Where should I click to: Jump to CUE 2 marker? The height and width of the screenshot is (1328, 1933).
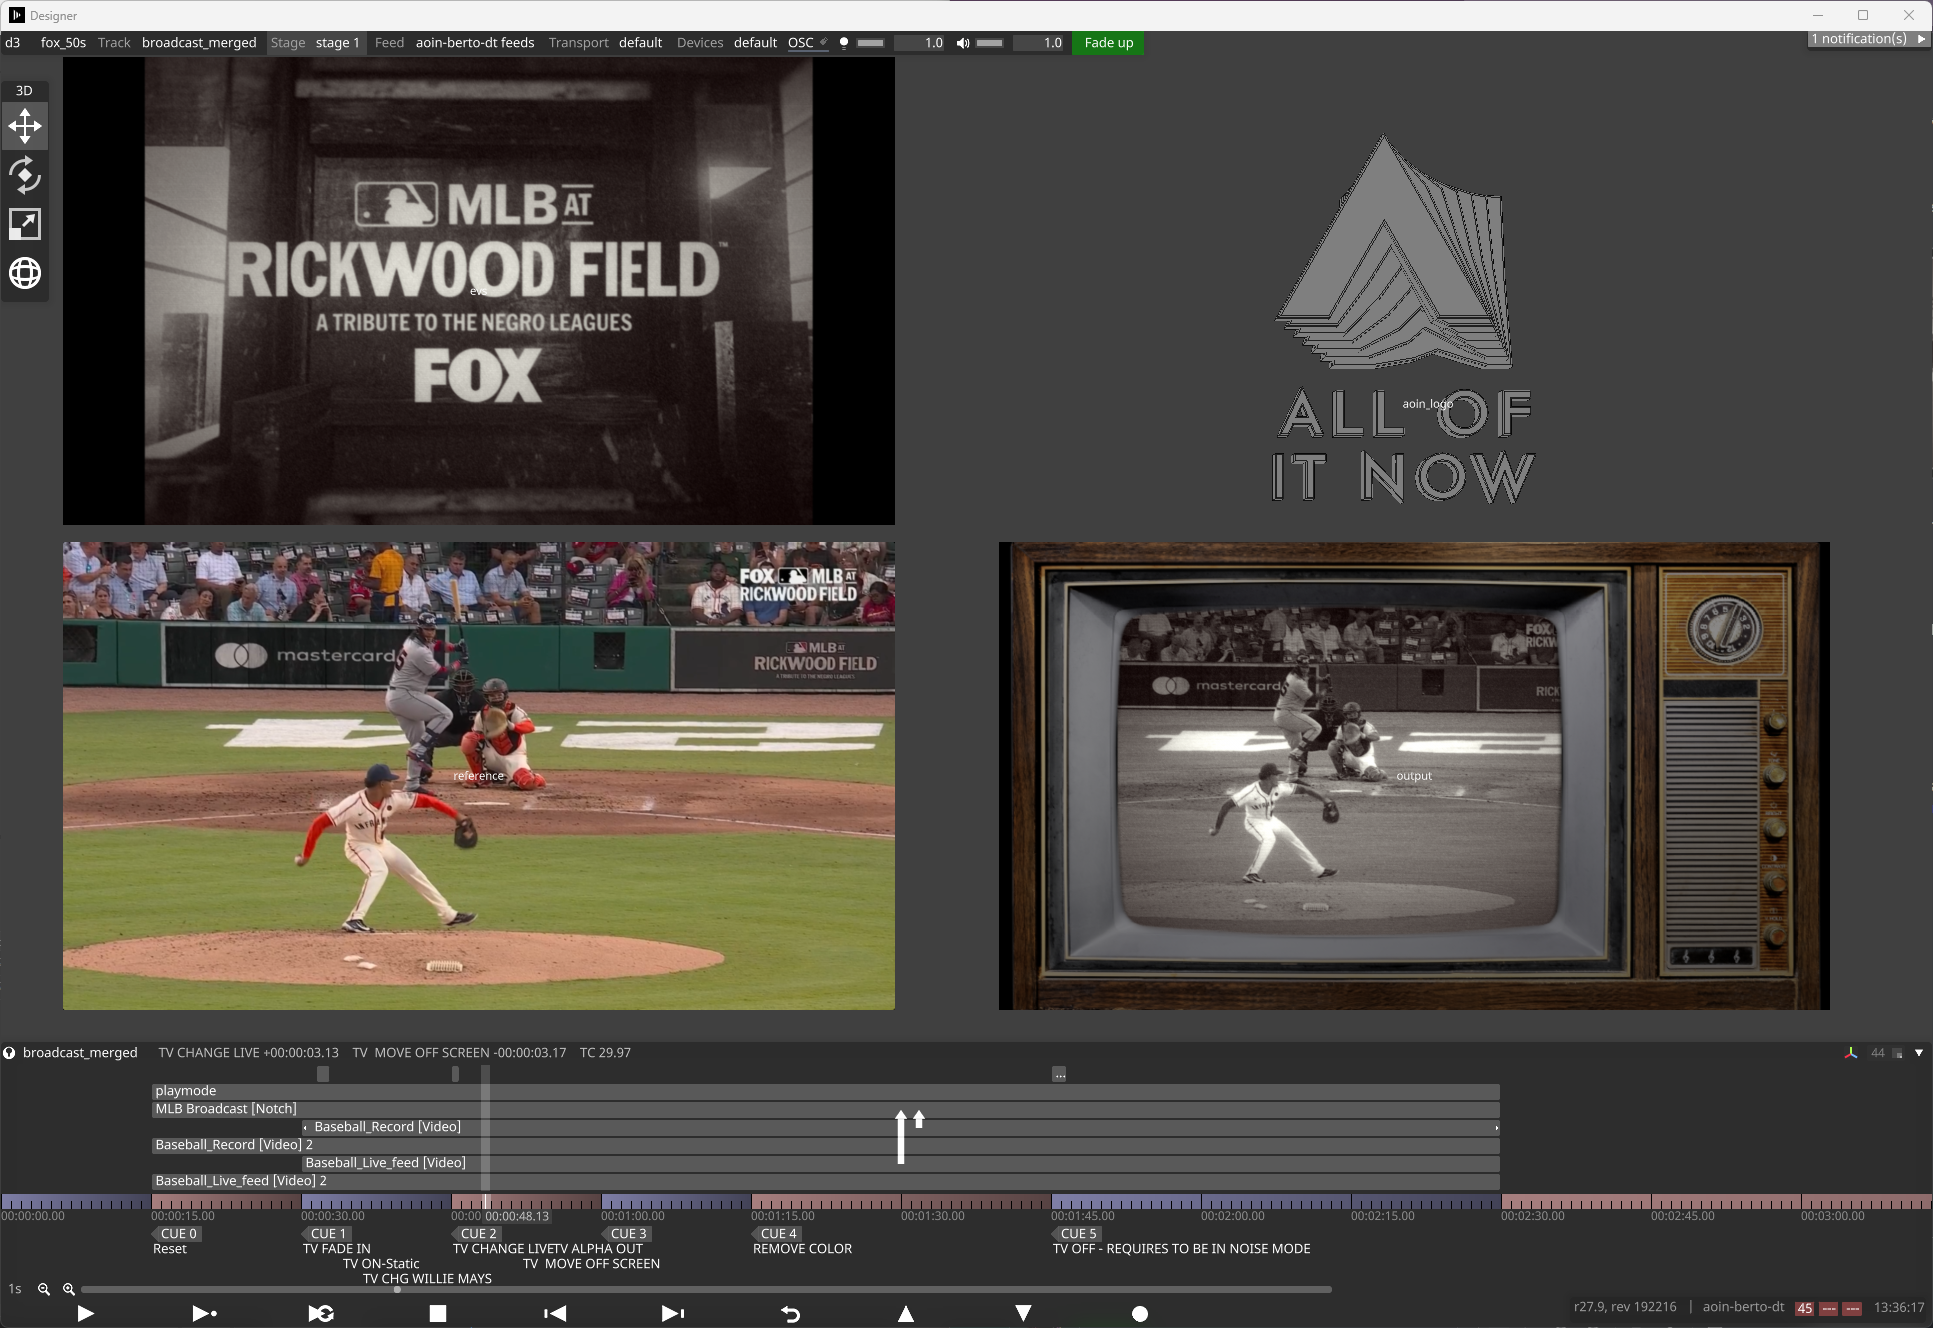pyautogui.click(x=476, y=1234)
